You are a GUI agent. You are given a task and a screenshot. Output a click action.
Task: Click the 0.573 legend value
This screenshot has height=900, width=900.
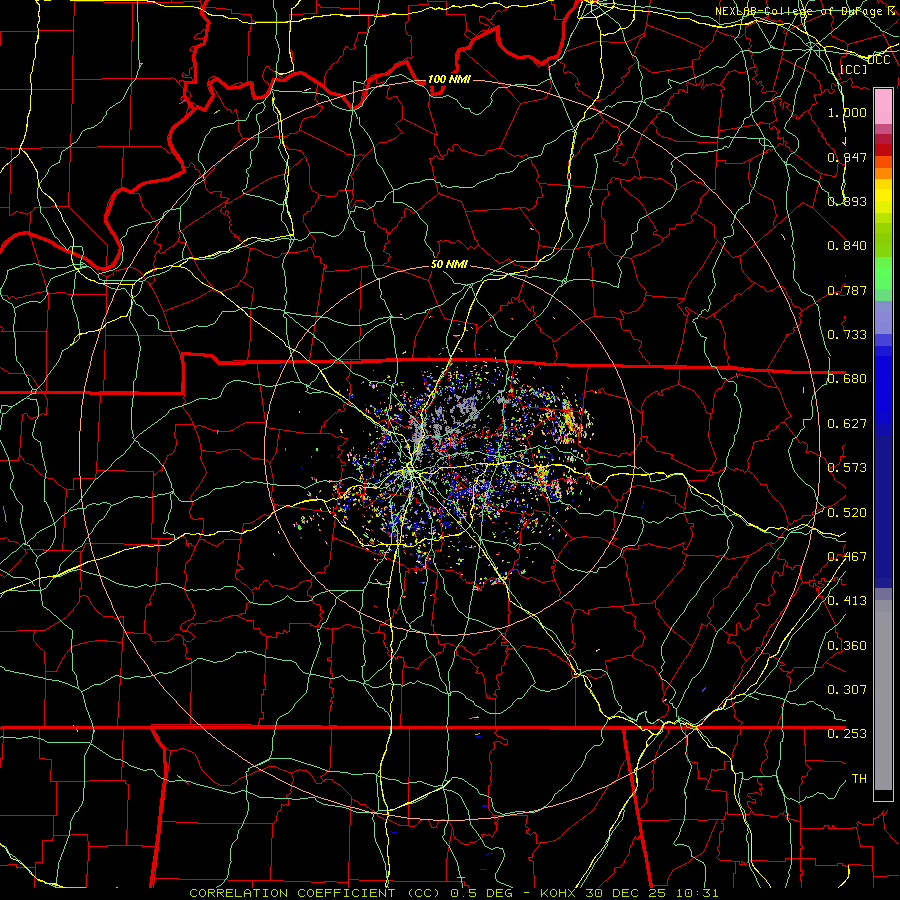pyautogui.click(x=847, y=468)
